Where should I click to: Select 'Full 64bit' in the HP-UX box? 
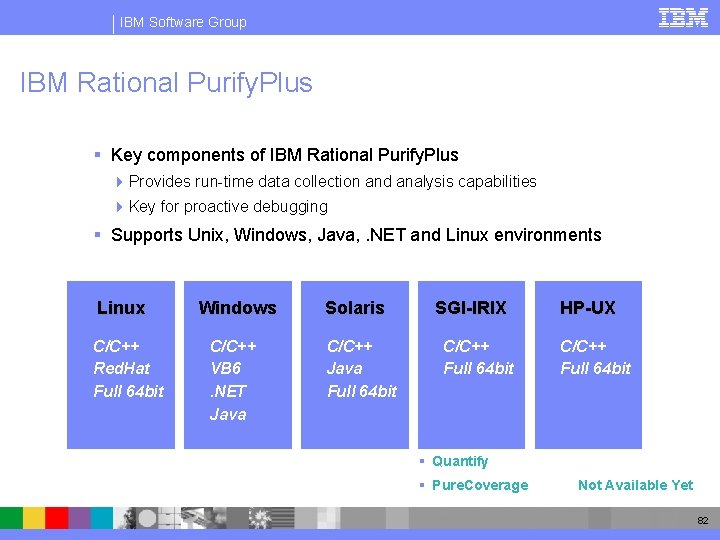click(x=596, y=368)
